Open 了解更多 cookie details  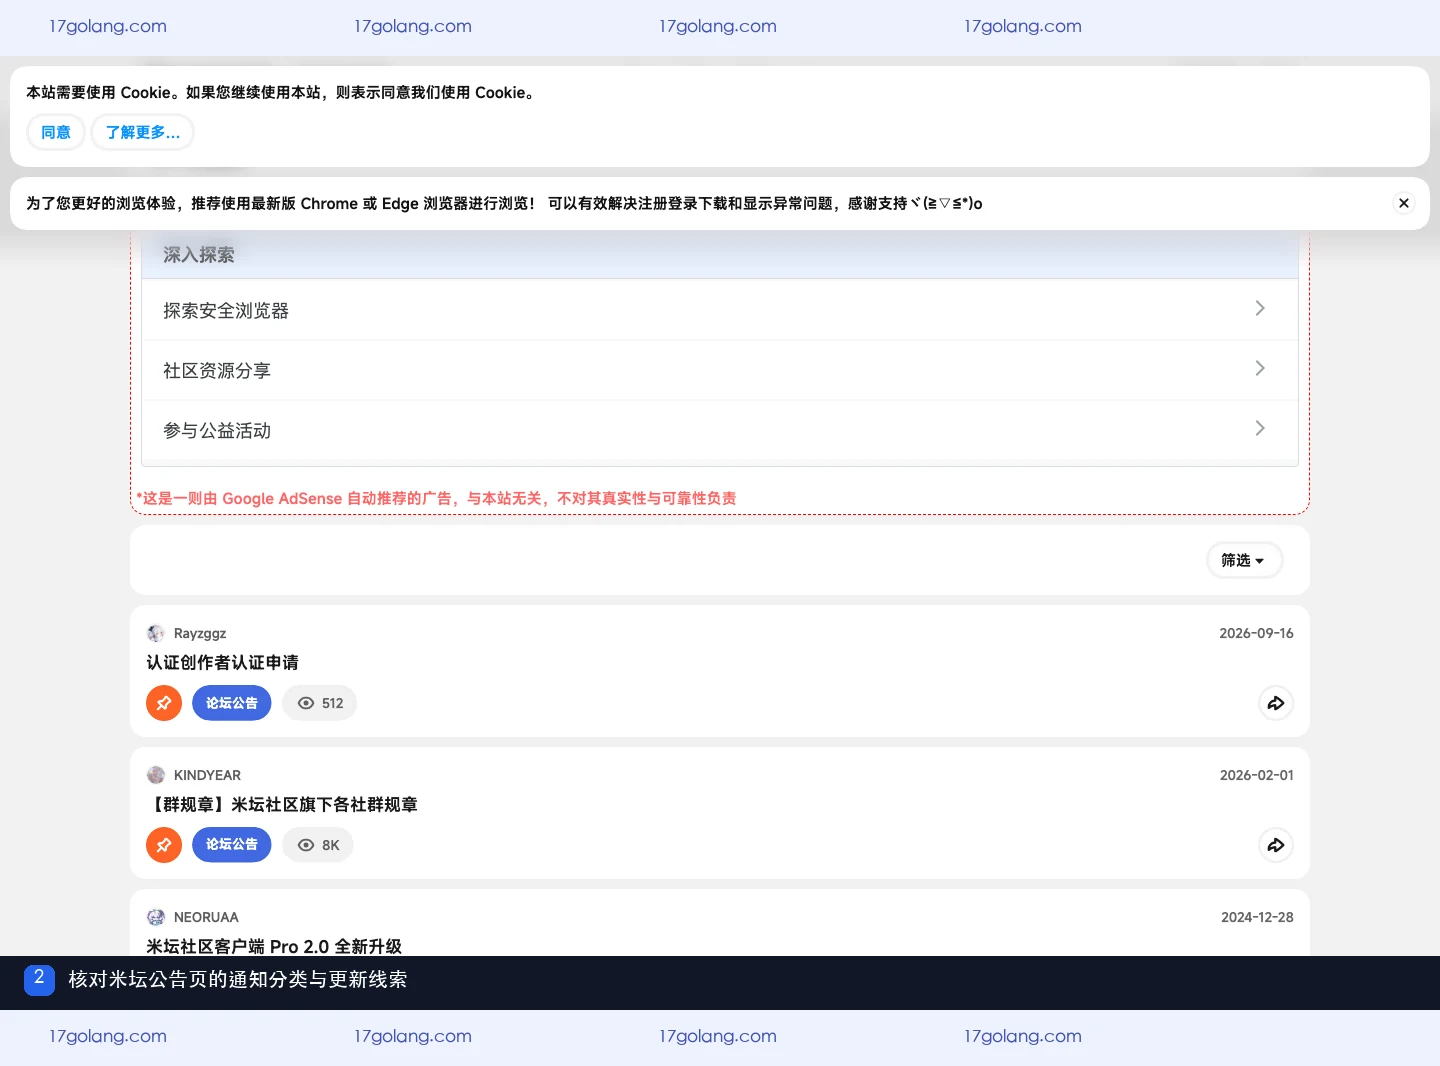143,132
